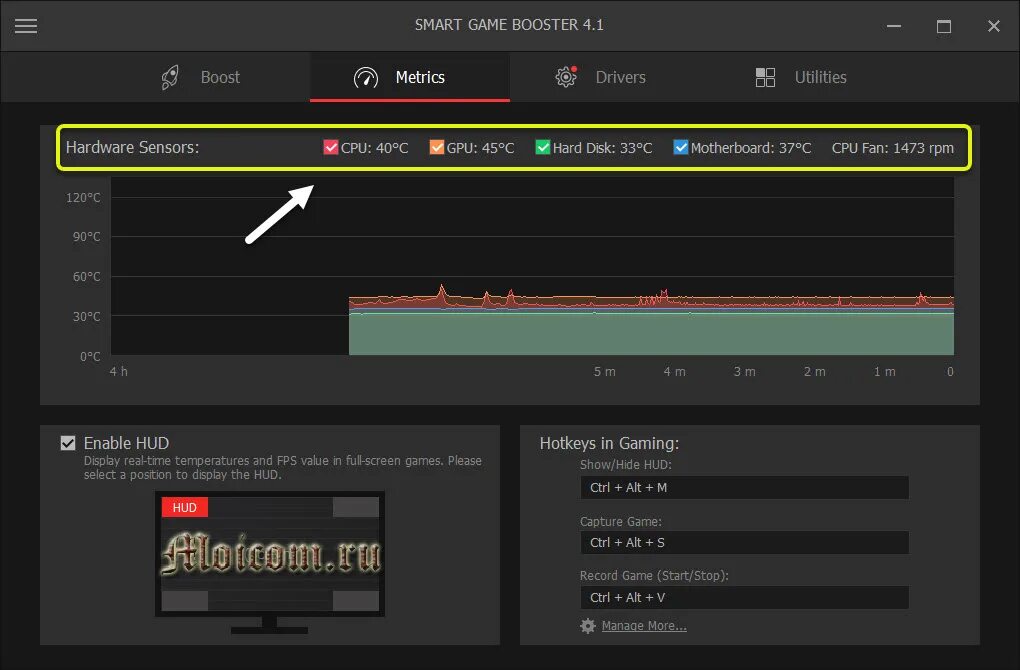Go to the Drivers tab

pos(608,77)
